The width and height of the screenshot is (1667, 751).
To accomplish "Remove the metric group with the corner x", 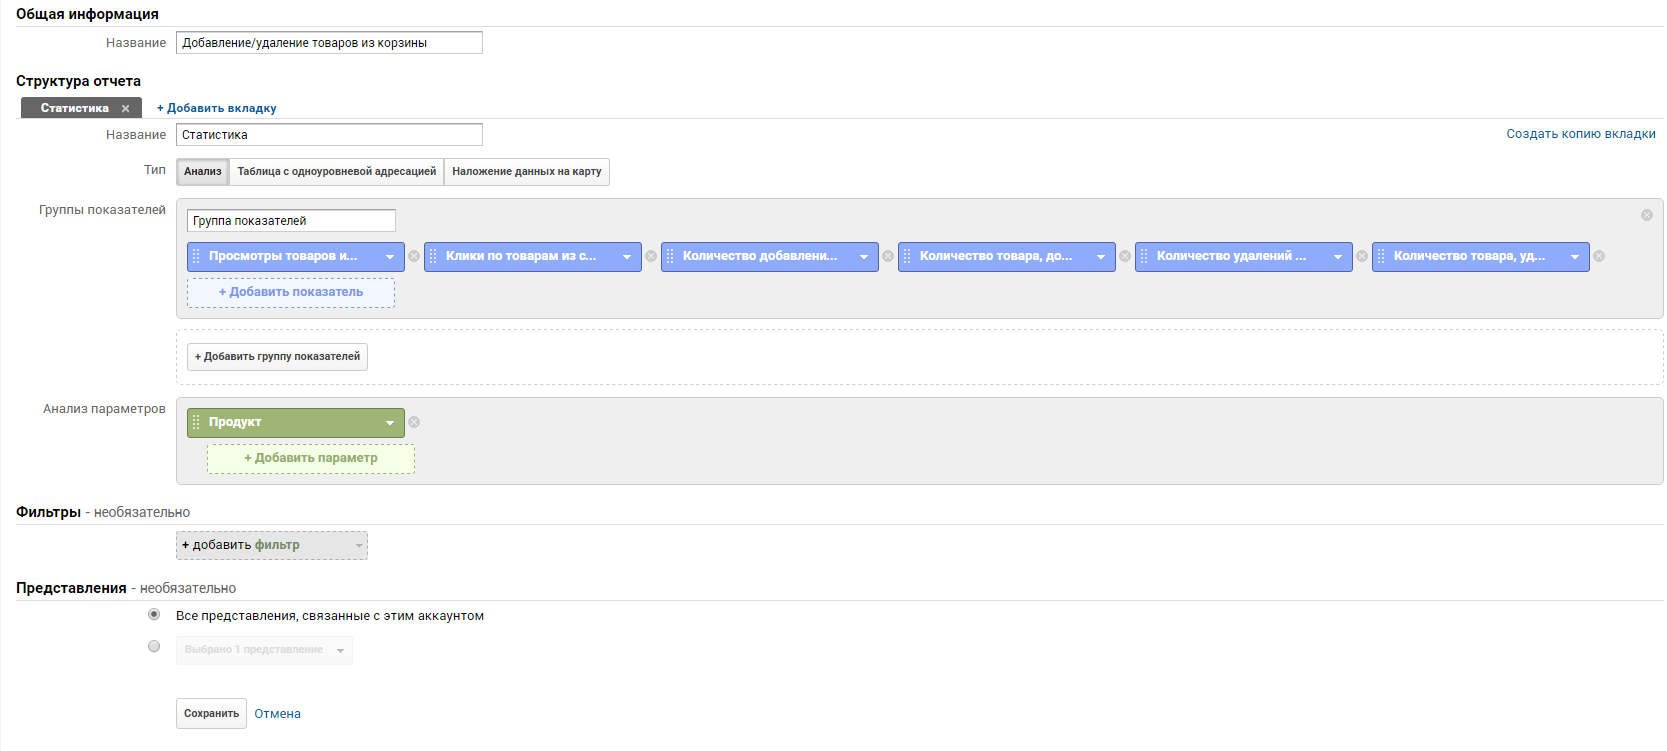I will pyautogui.click(x=1647, y=215).
